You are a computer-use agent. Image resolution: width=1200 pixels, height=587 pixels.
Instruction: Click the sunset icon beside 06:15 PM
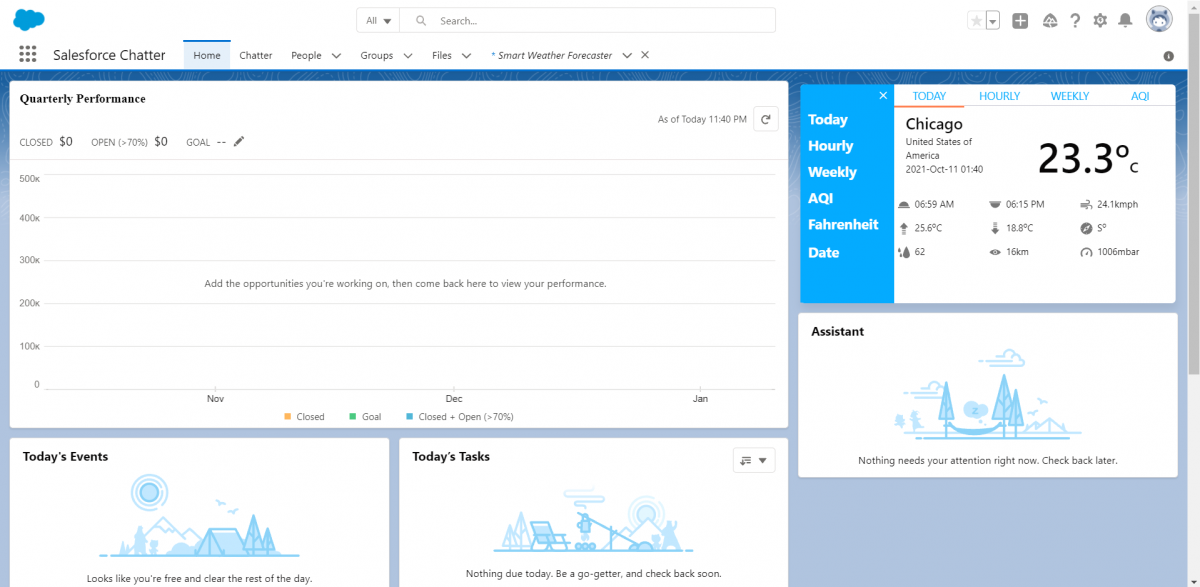pyautogui.click(x=995, y=204)
